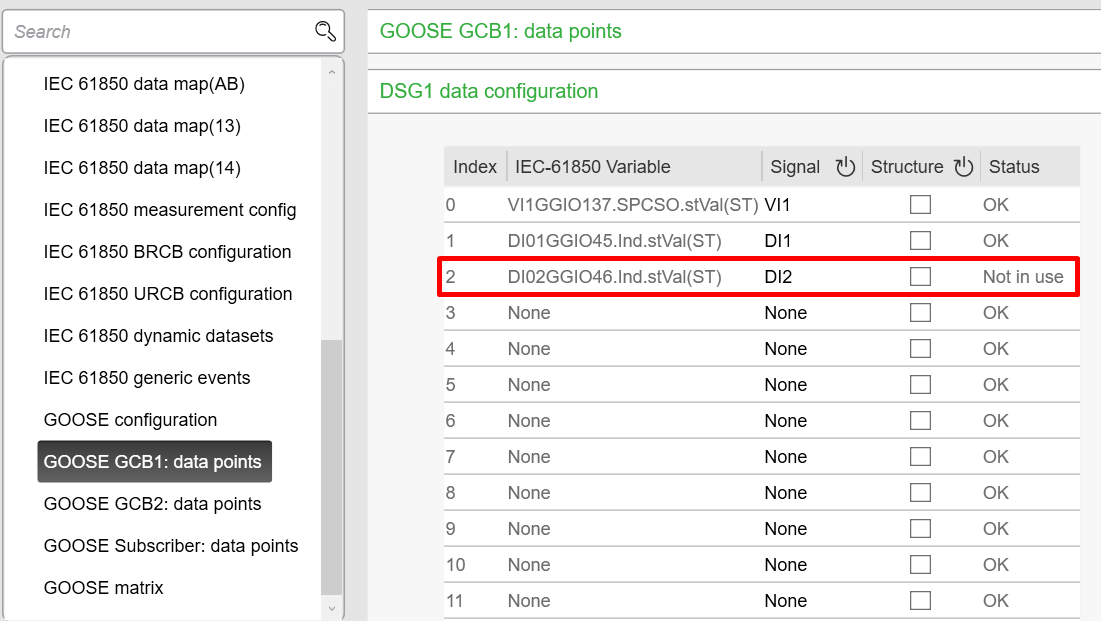Select IEC 61850 BRCB configuration
This screenshot has height=621, width=1101.
pos(167,251)
